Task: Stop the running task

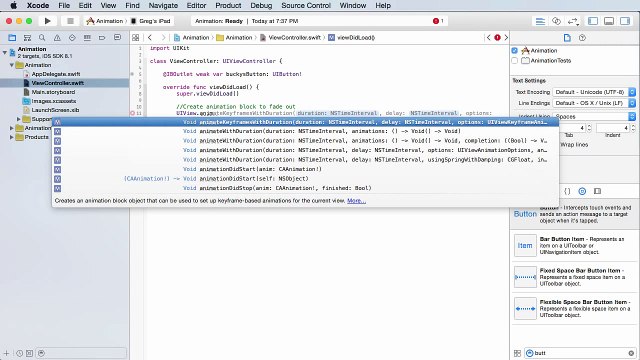Action: 70,21
